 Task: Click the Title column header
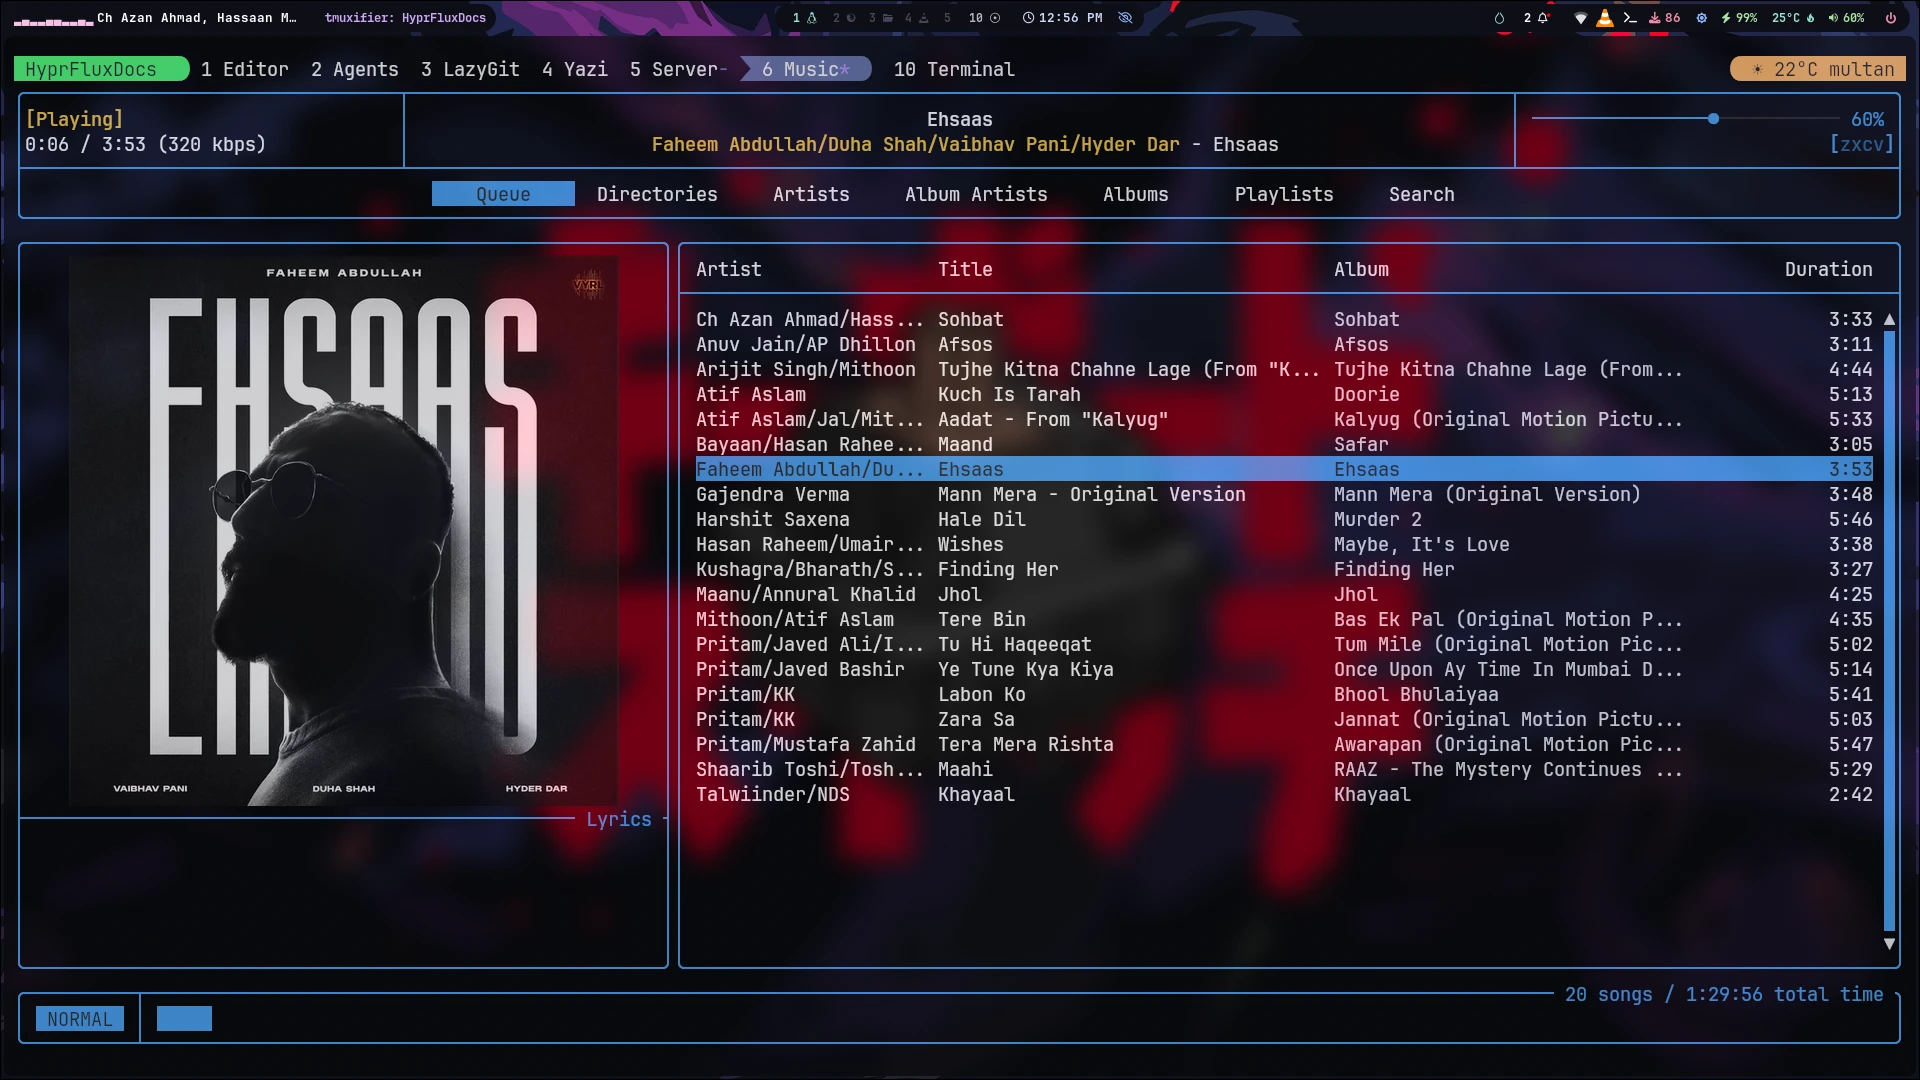point(965,269)
